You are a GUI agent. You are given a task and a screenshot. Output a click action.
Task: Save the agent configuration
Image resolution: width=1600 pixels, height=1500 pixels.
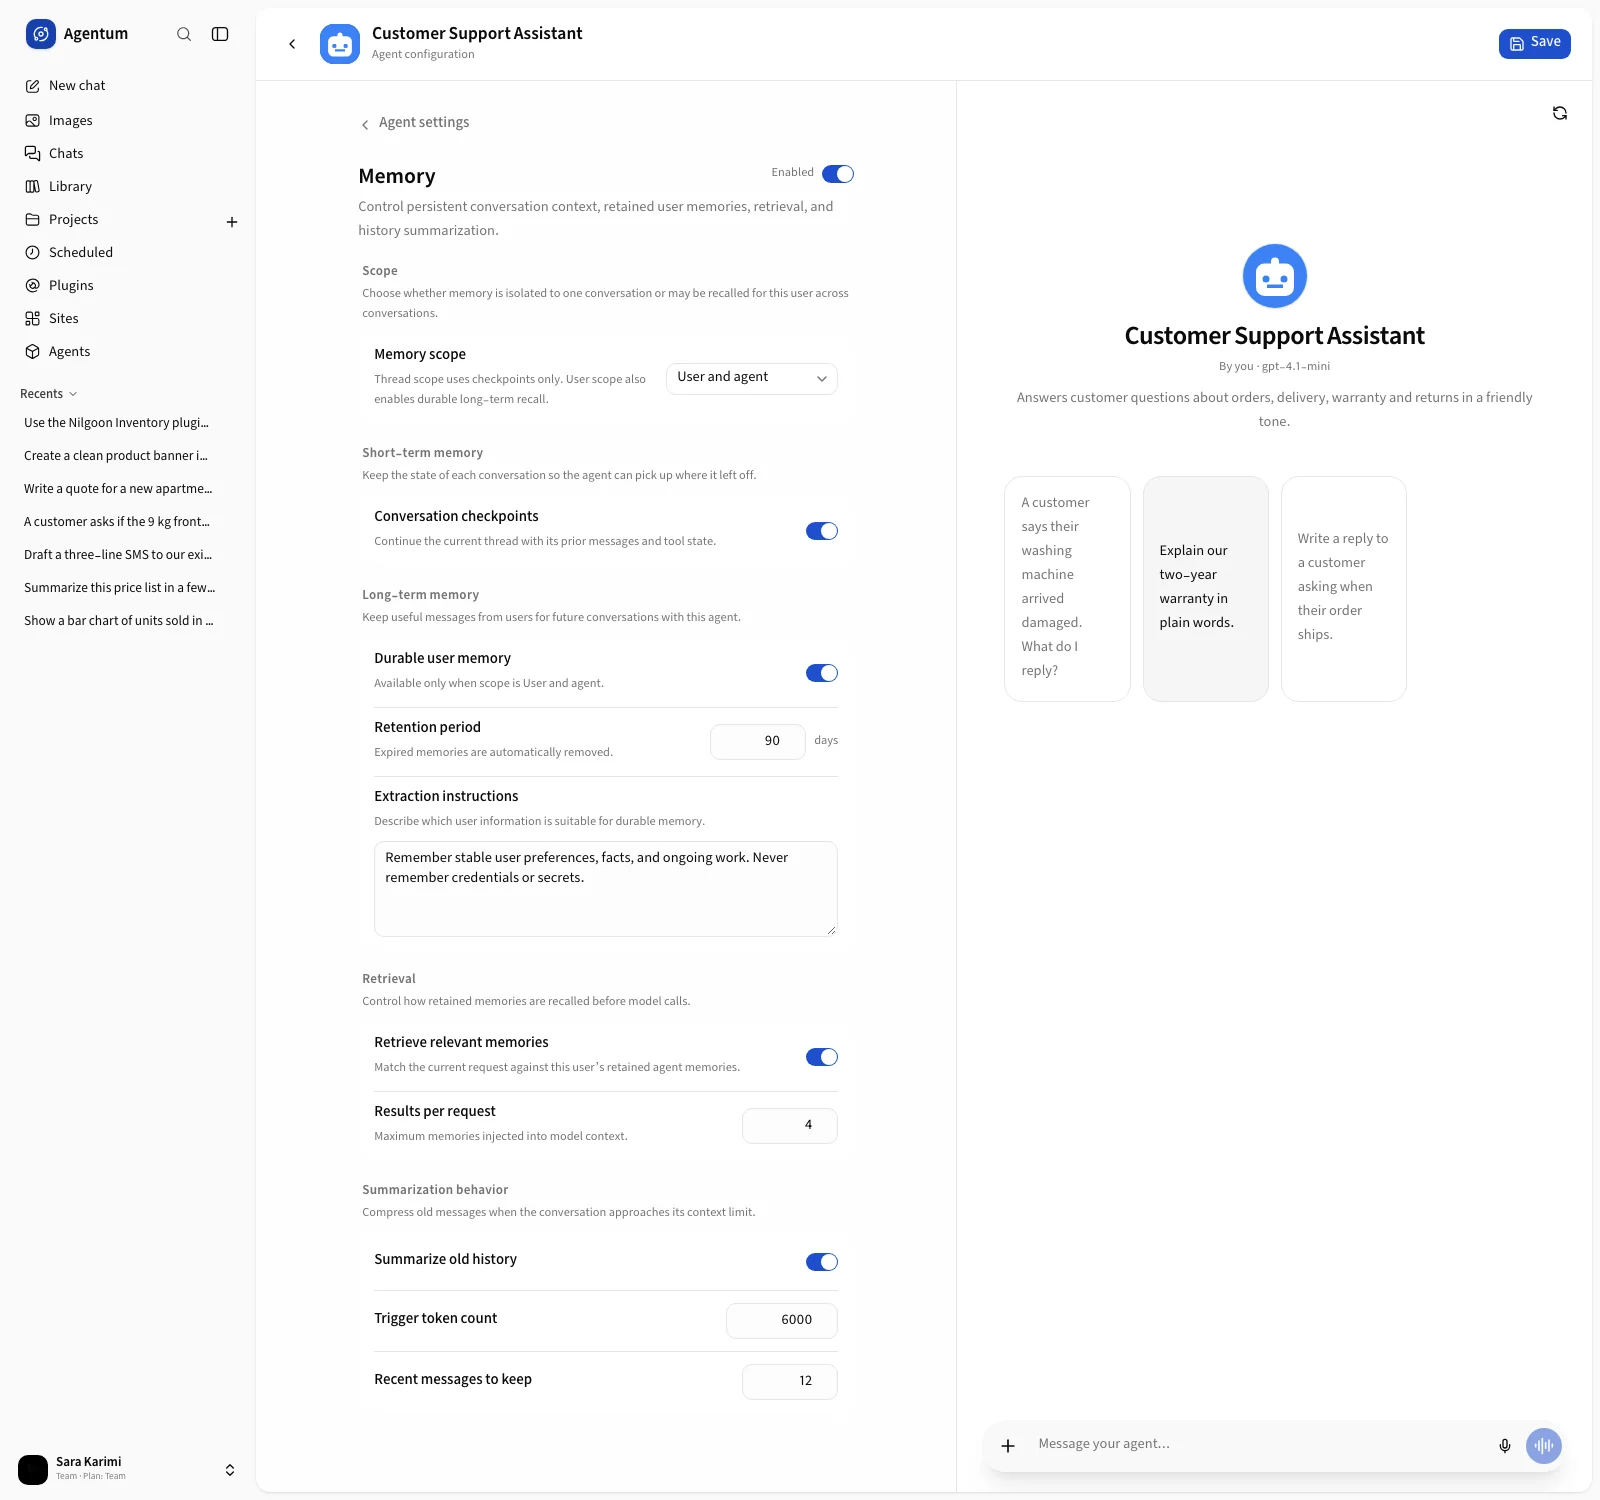(1534, 43)
